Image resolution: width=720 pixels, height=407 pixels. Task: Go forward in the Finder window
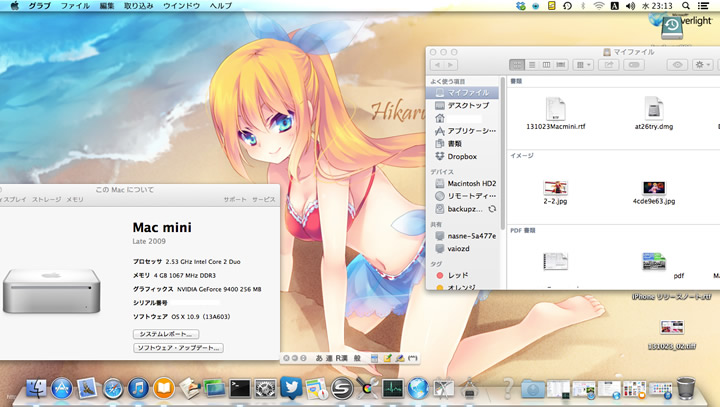click(451, 65)
